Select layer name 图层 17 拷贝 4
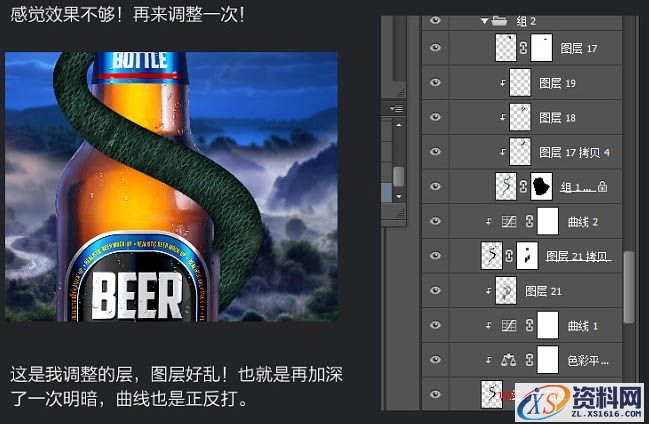This screenshot has height=424, width=649. pyautogui.click(x=574, y=152)
